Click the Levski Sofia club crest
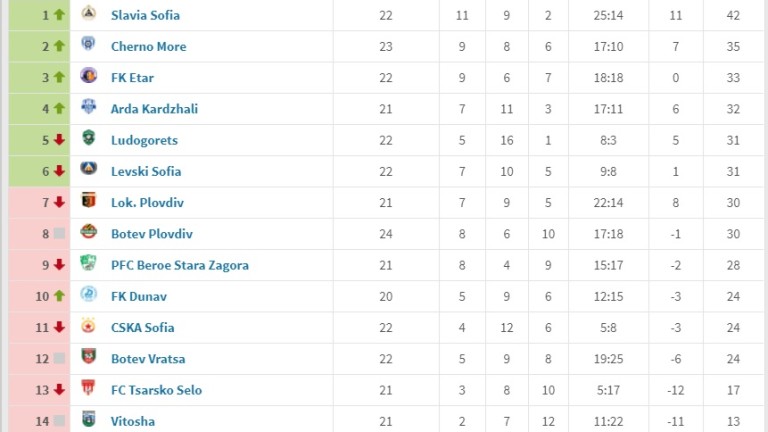This screenshot has width=768, height=432. tap(89, 170)
